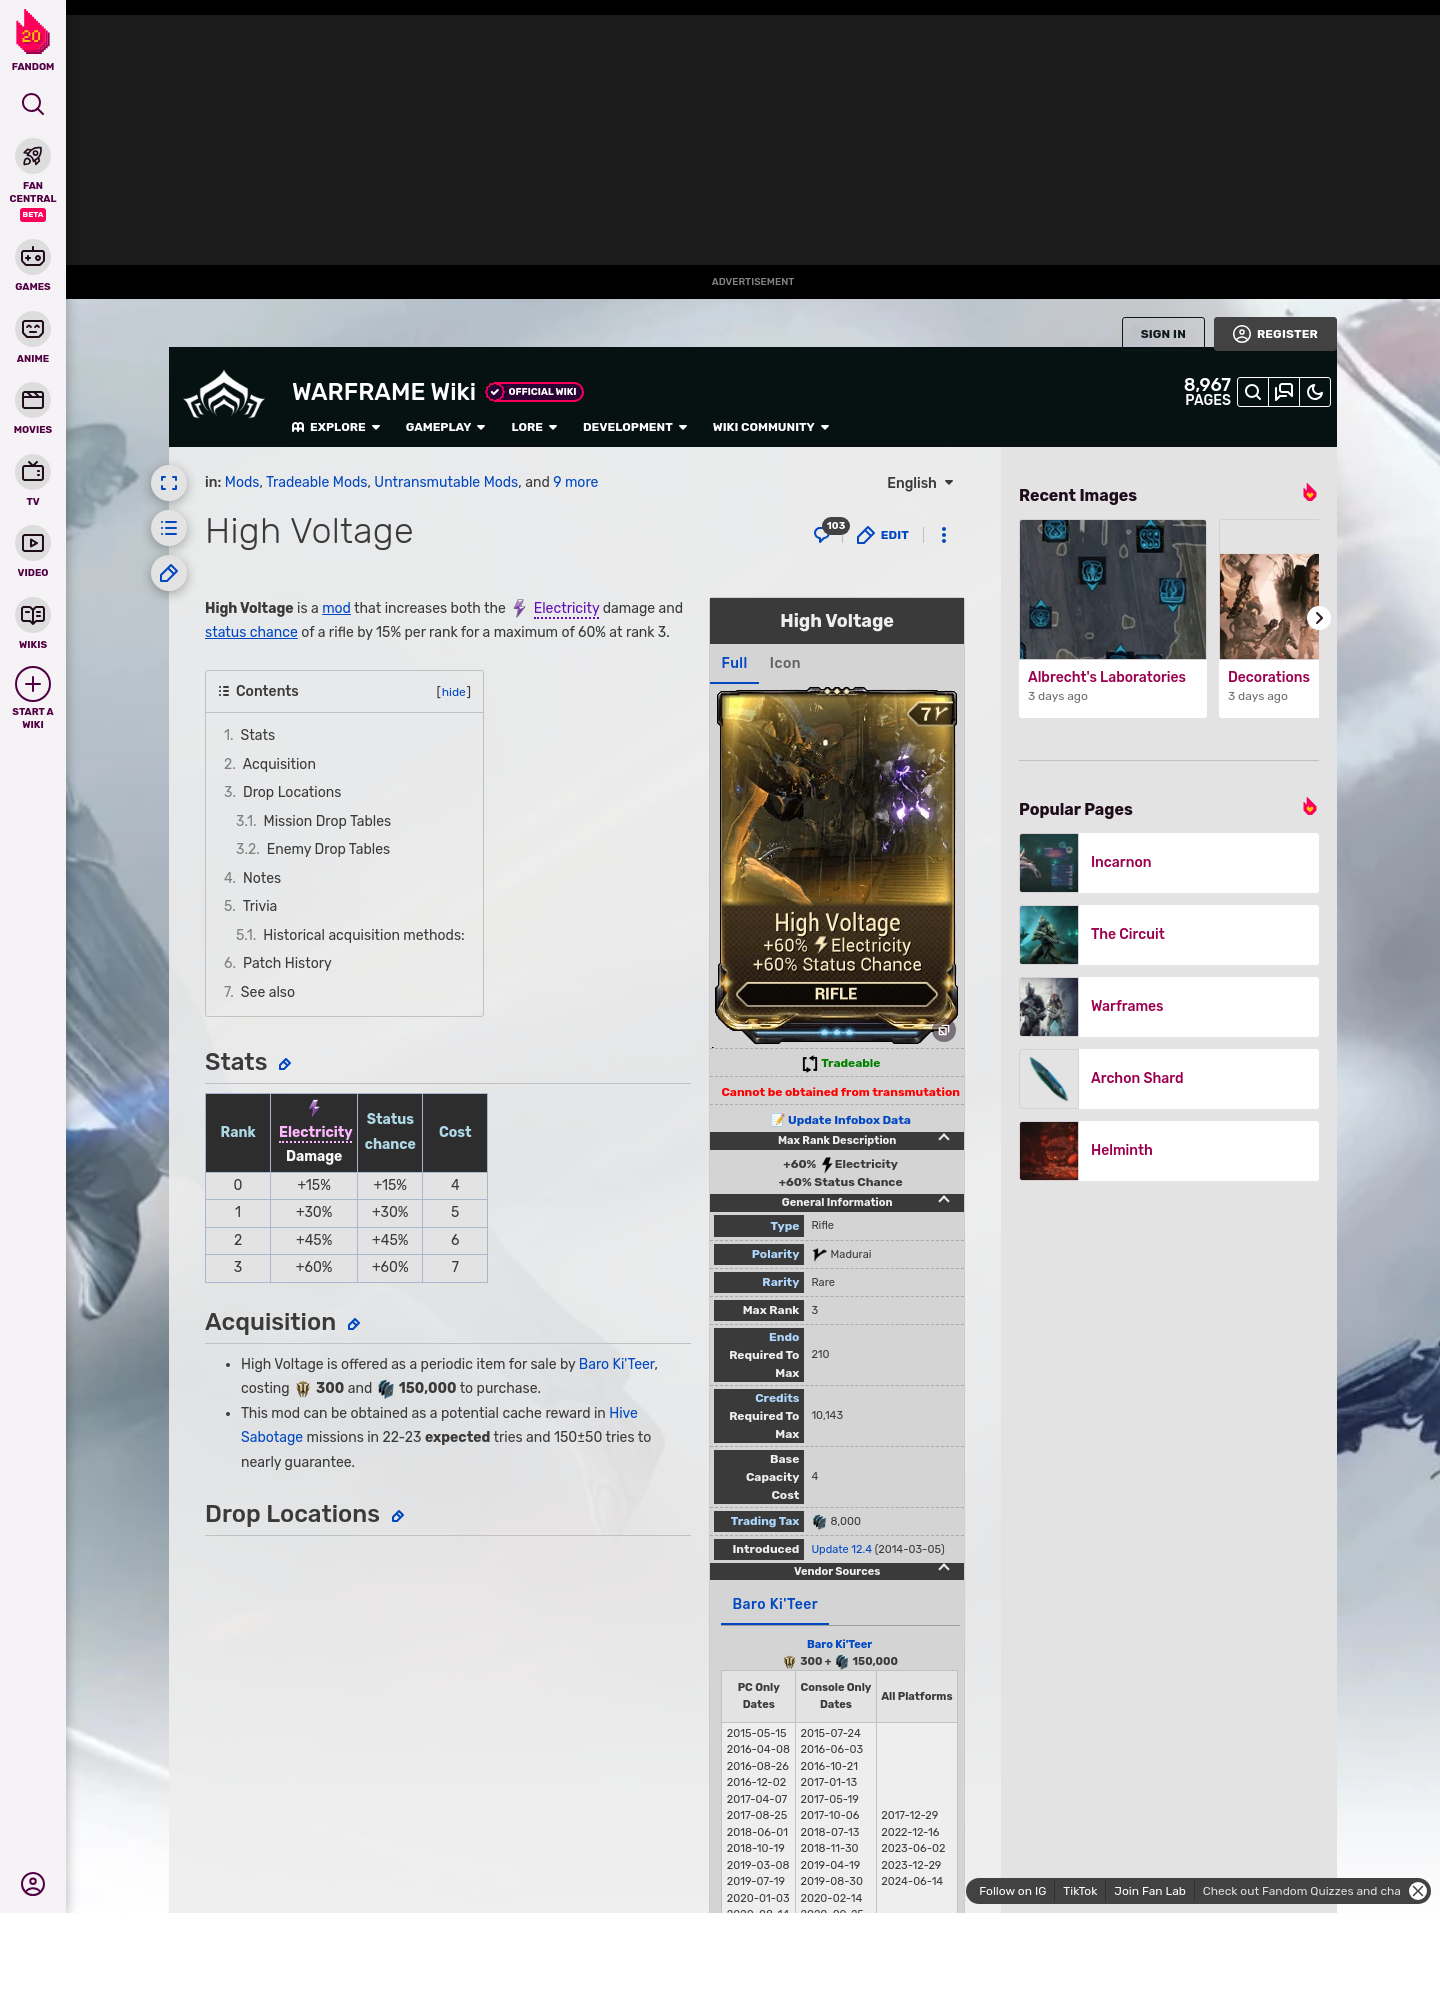Jump to Stats in Contents

click(x=257, y=735)
